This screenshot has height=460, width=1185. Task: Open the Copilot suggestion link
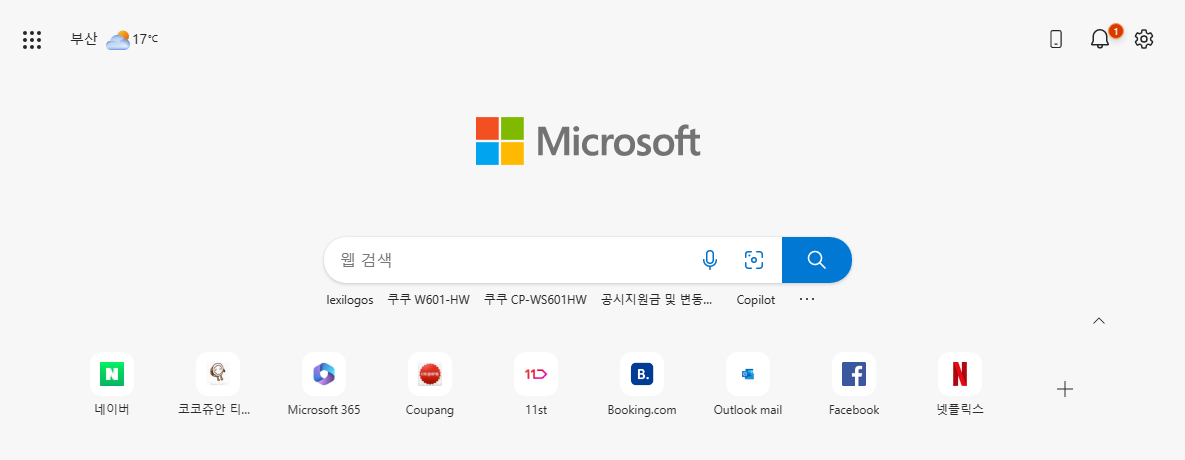[756, 300]
